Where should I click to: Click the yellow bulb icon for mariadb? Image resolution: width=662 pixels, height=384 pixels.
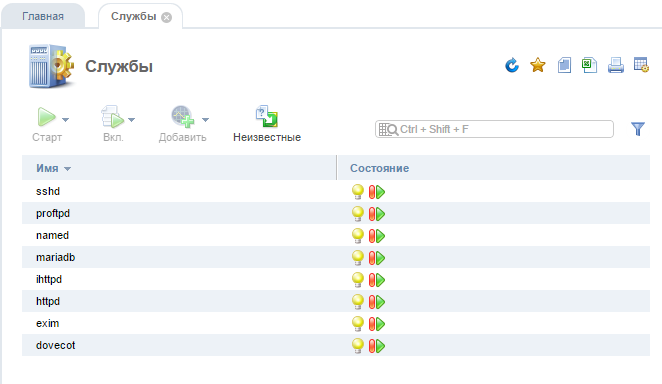[358, 257]
